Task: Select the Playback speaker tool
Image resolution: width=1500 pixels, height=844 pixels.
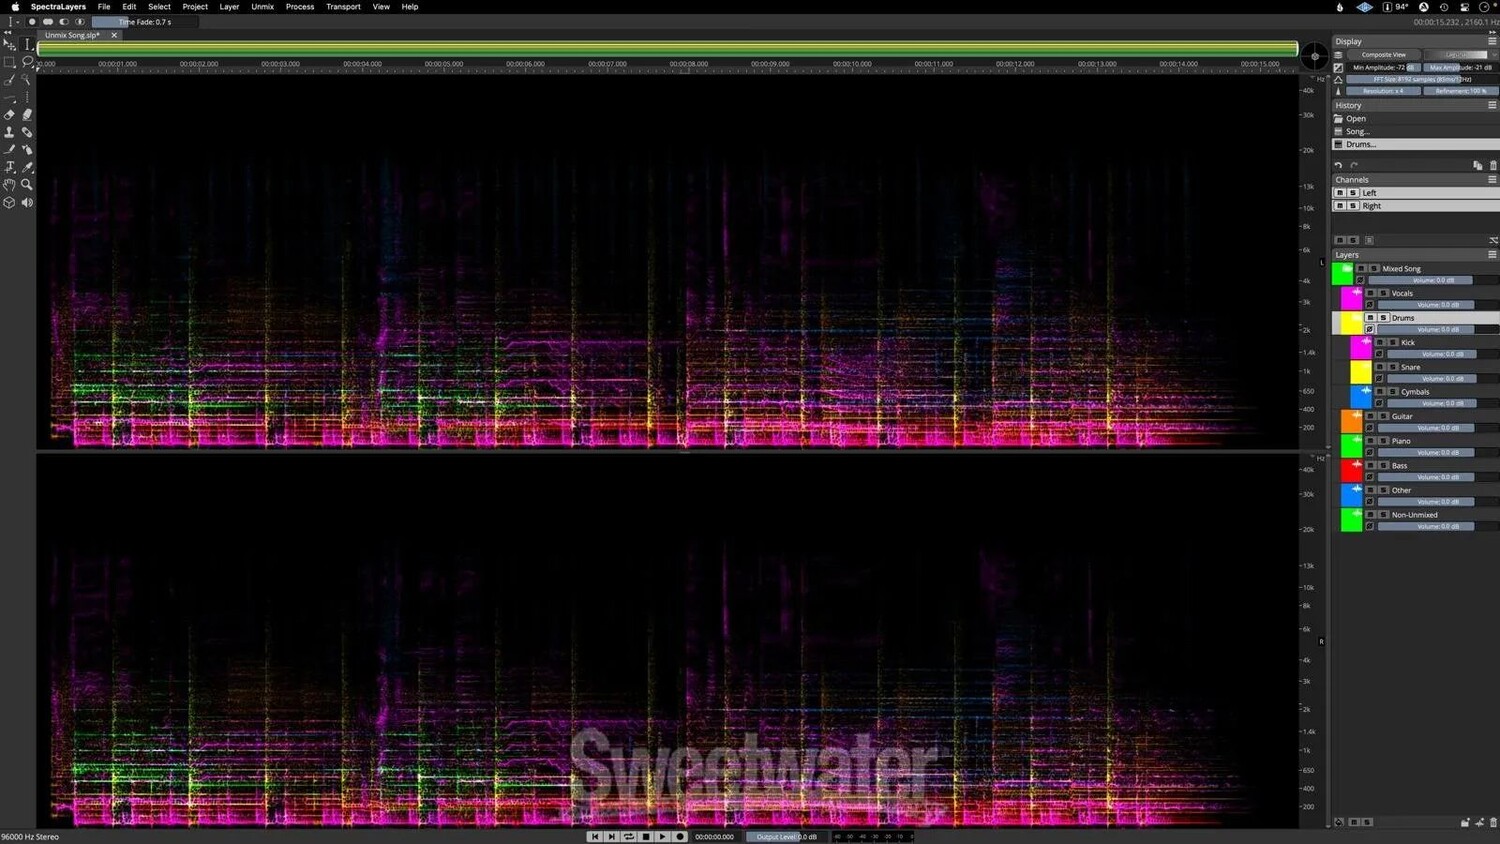Action: 27,202
